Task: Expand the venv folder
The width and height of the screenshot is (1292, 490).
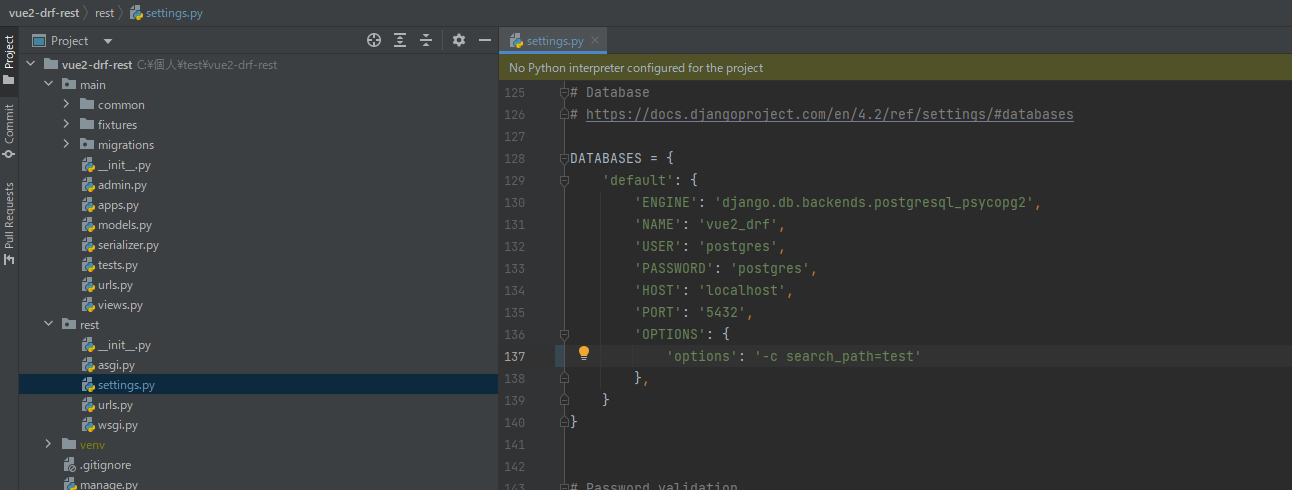Action: pyautogui.click(x=48, y=445)
